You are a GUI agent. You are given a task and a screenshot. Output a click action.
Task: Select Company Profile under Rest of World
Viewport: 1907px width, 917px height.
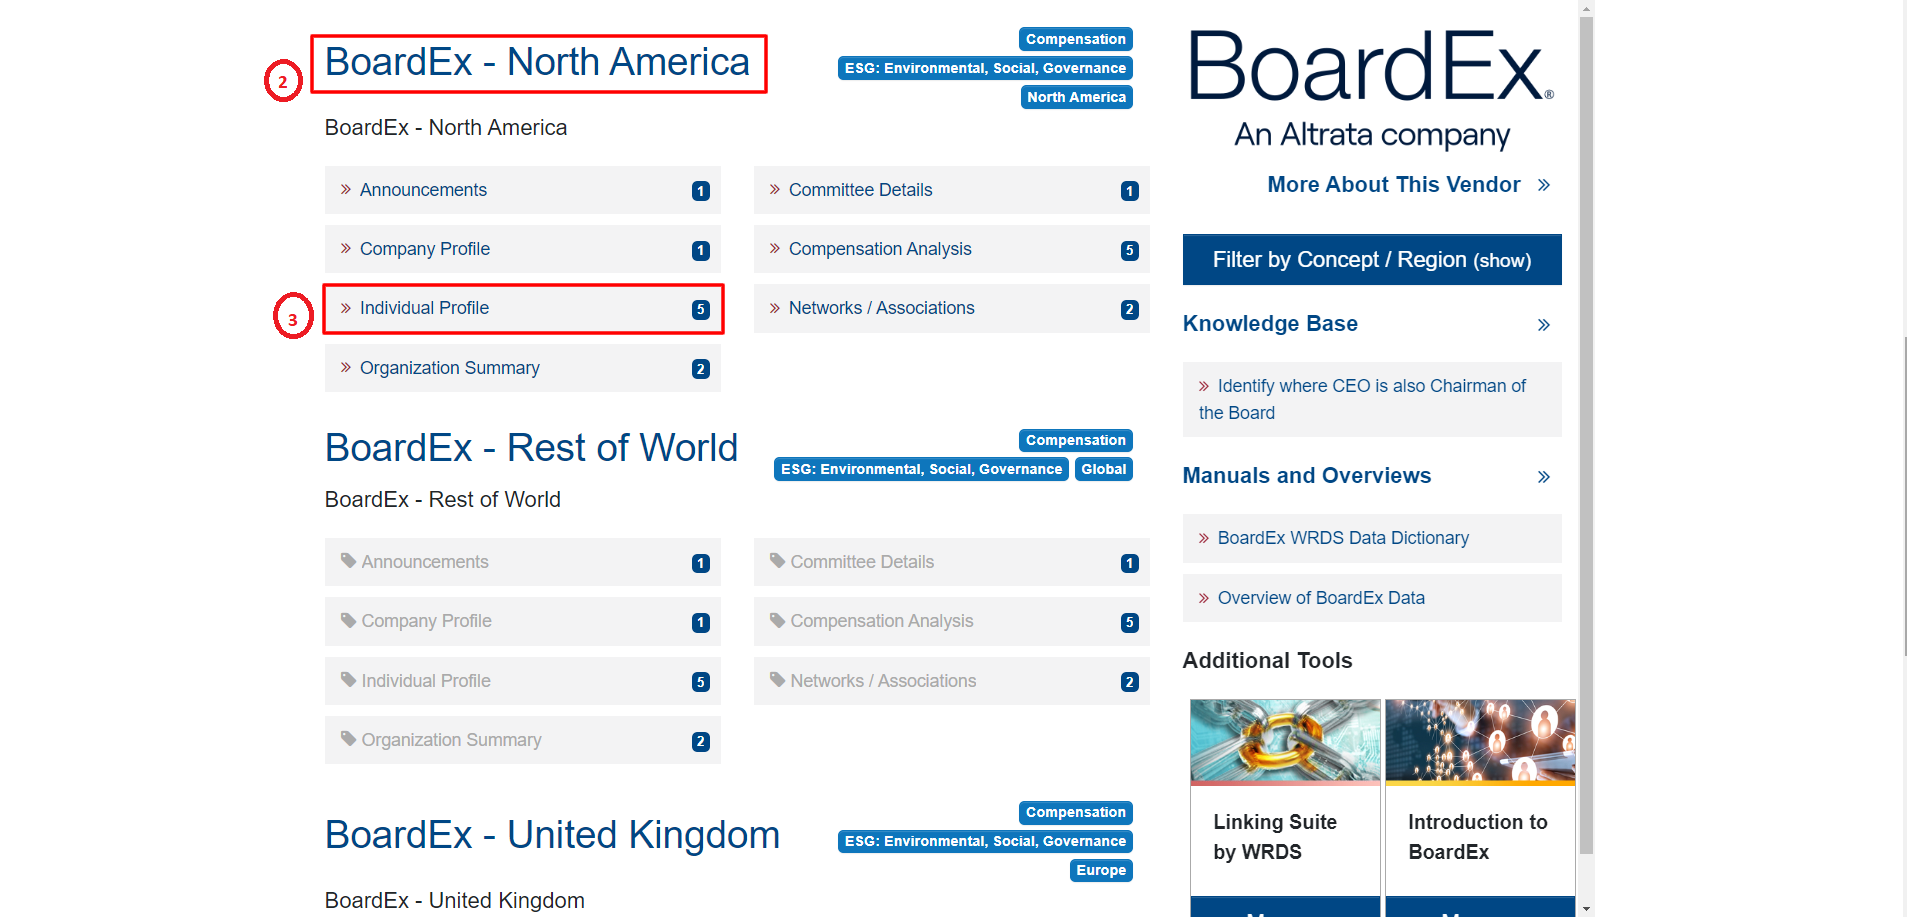[522, 621]
